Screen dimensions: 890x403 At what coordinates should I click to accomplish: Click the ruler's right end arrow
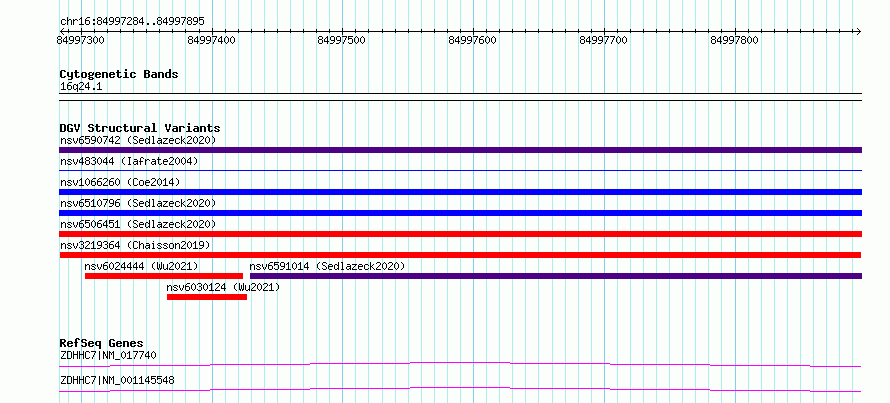pos(858,31)
